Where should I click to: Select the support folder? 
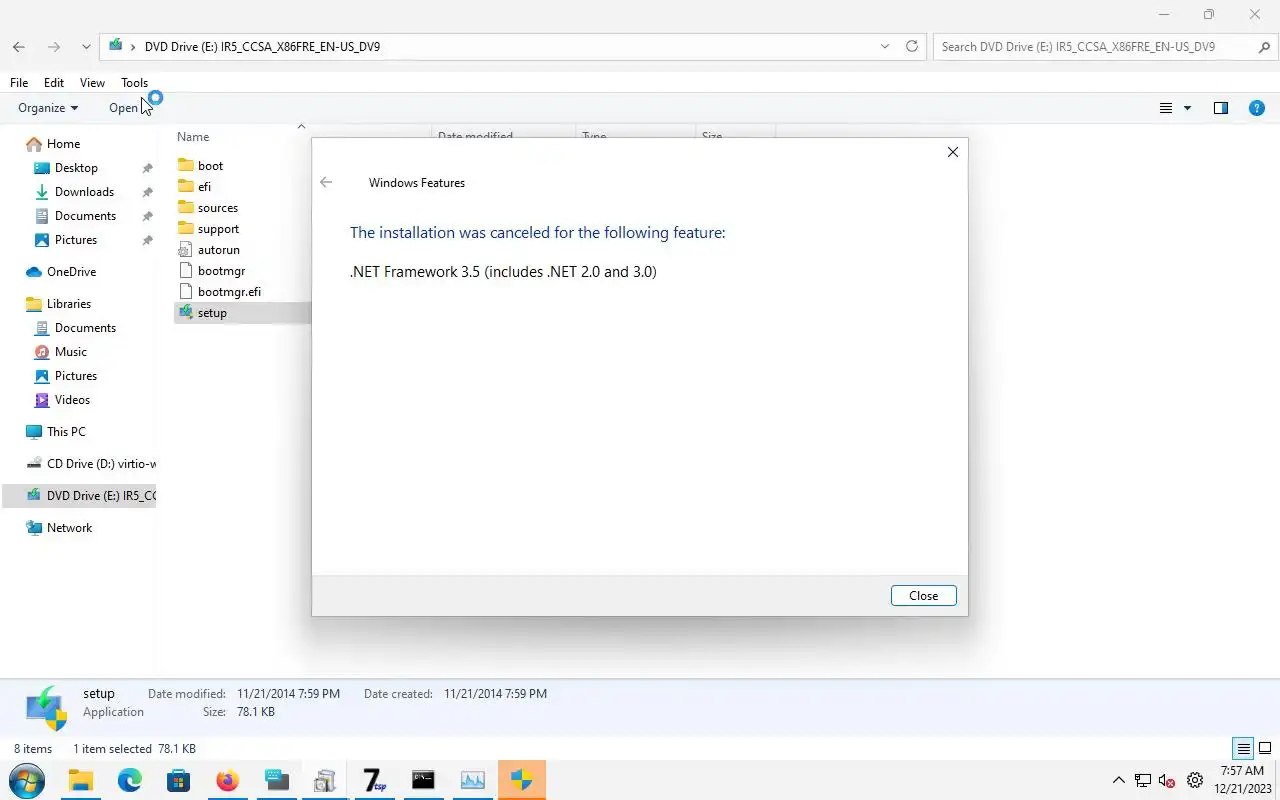pyautogui.click(x=218, y=229)
